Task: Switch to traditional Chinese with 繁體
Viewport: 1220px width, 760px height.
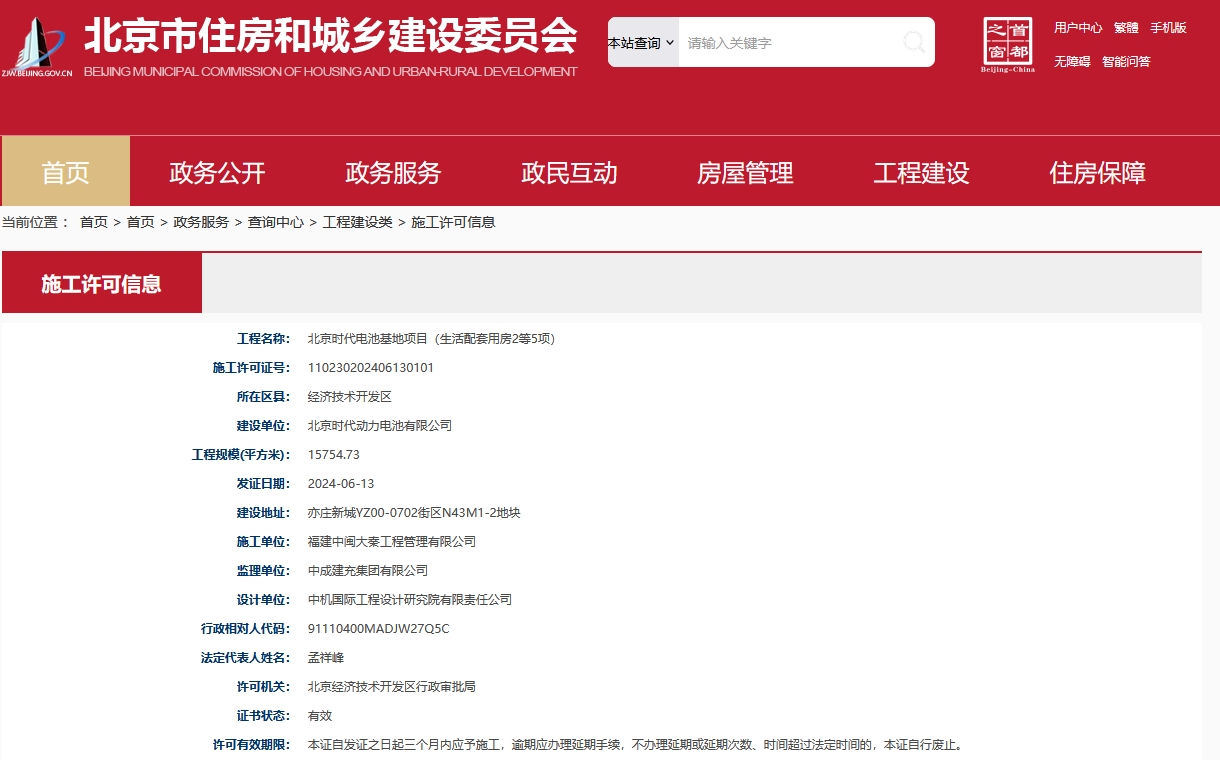Action: [1126, 28]
